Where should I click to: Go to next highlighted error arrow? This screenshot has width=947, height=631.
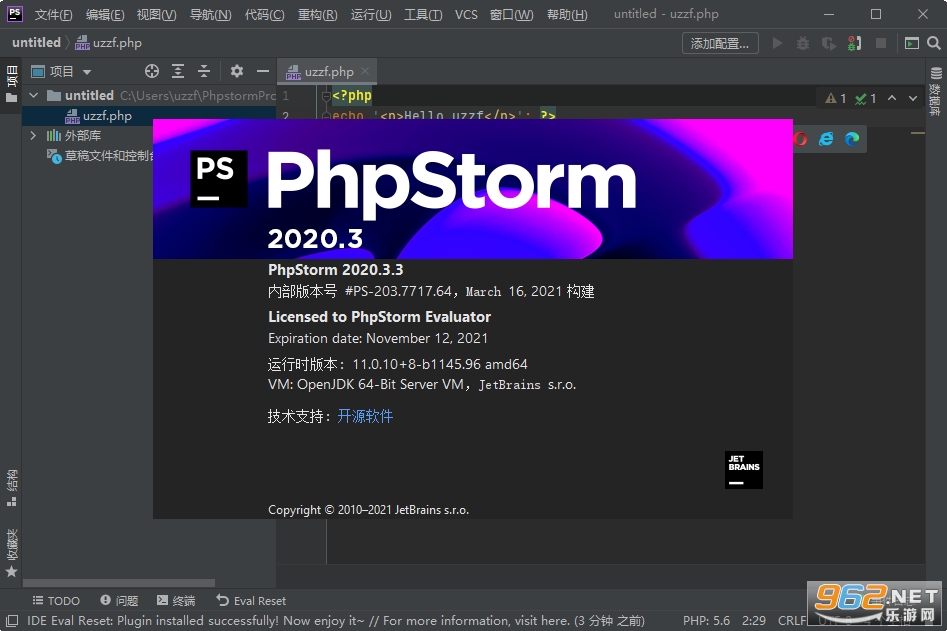coord(913,98)
